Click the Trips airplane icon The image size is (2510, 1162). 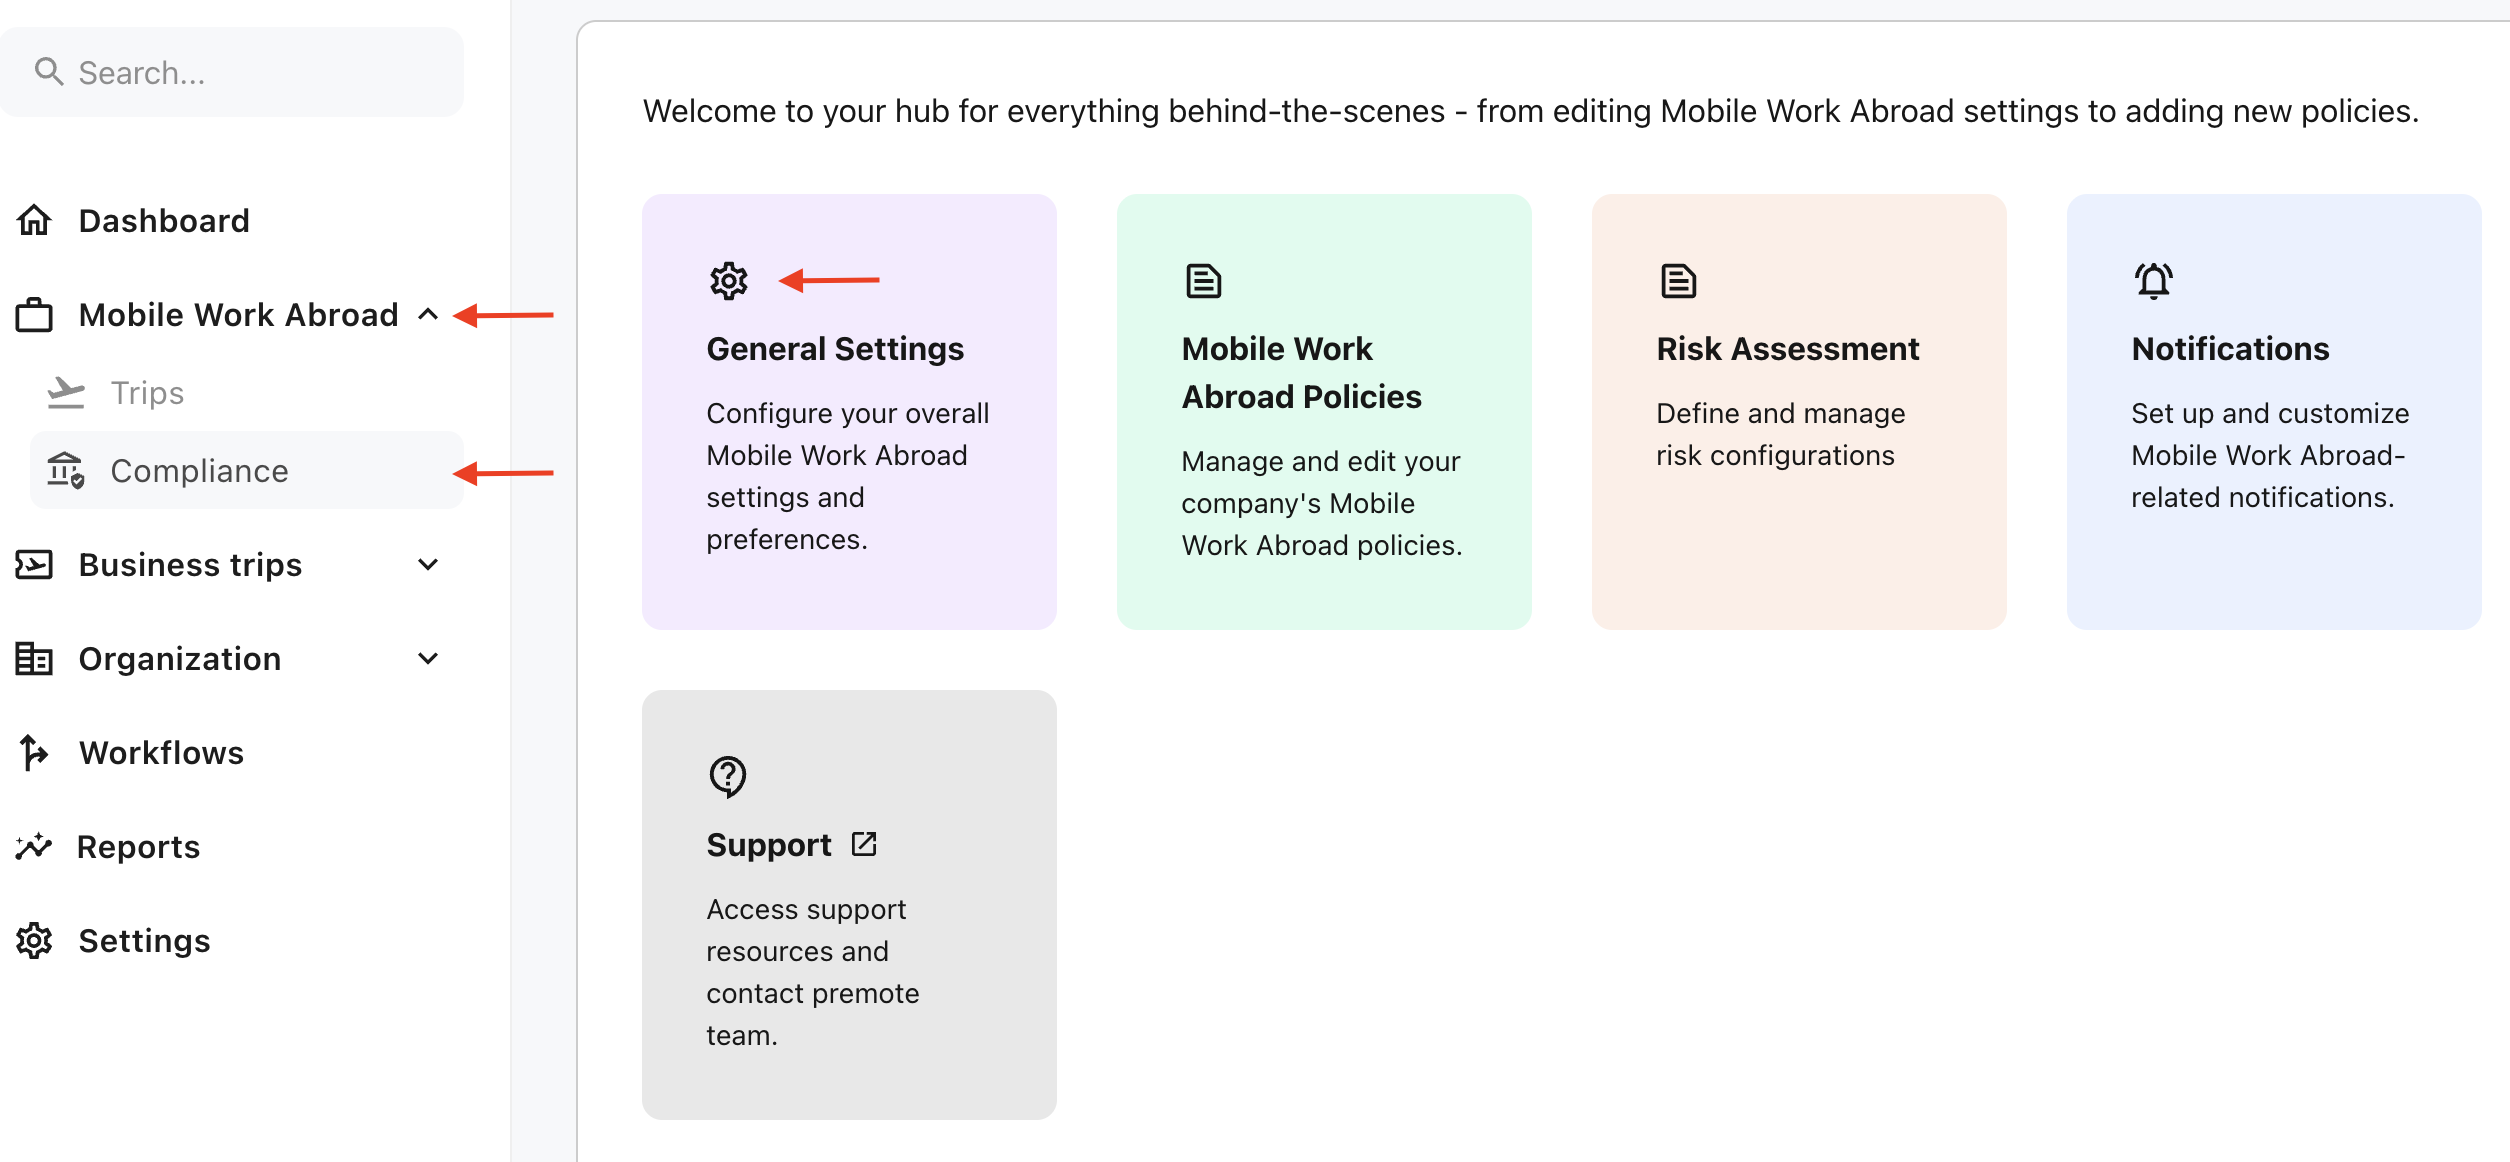pyautogui.click(x=66, y=393)
